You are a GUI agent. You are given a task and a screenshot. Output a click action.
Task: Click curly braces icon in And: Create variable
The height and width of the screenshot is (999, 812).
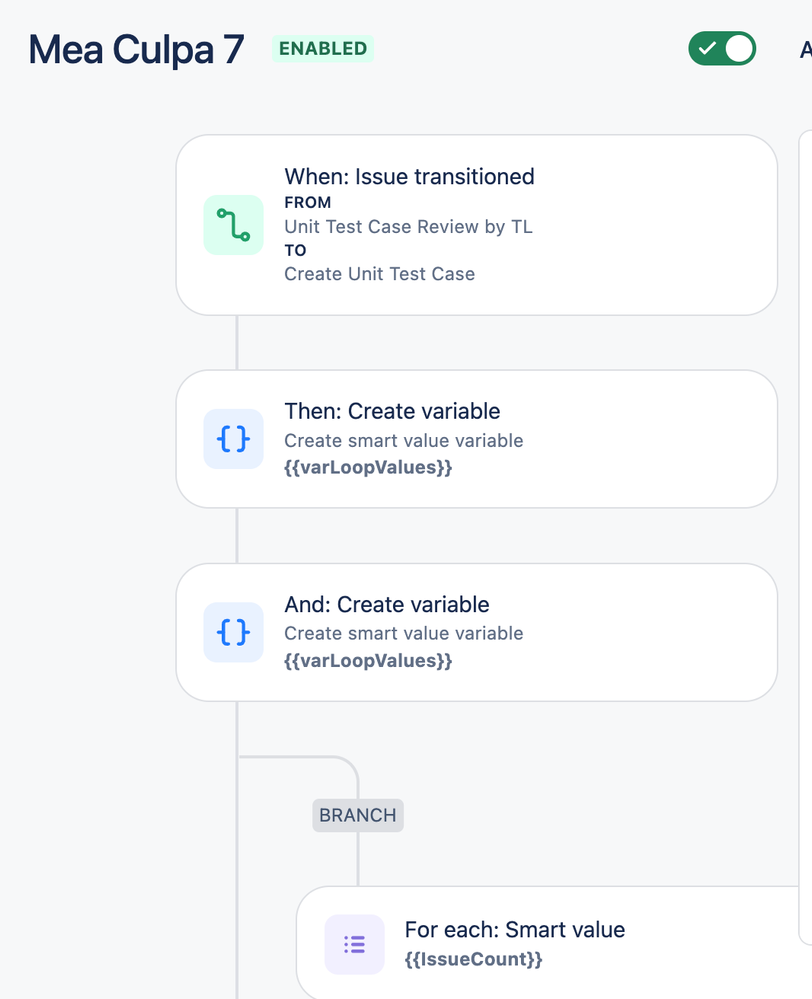click(x=233, y=632)
